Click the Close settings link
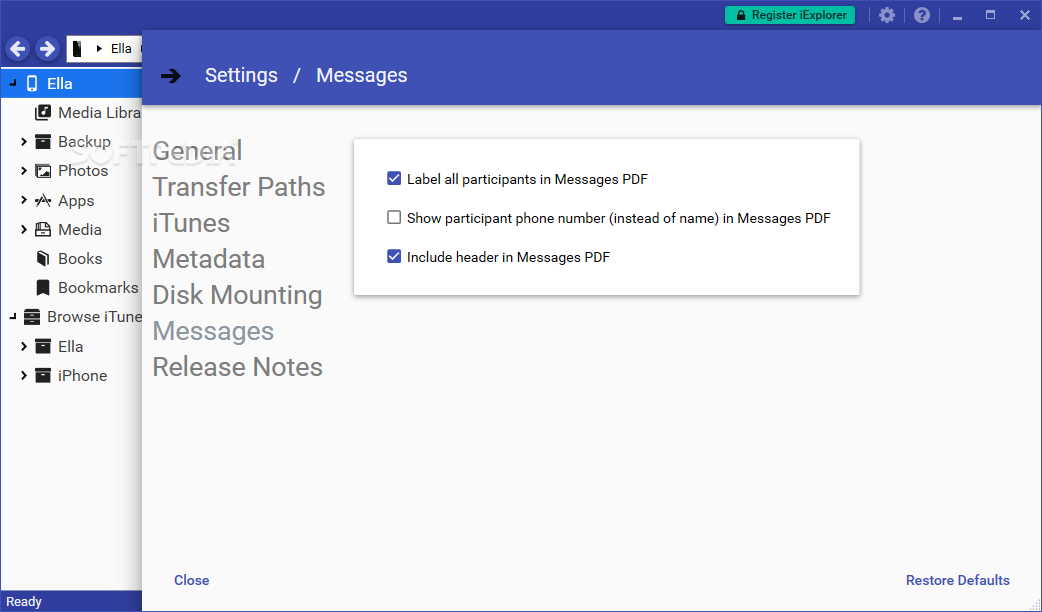Screen dimensions: 1042x612 point(191,580)
